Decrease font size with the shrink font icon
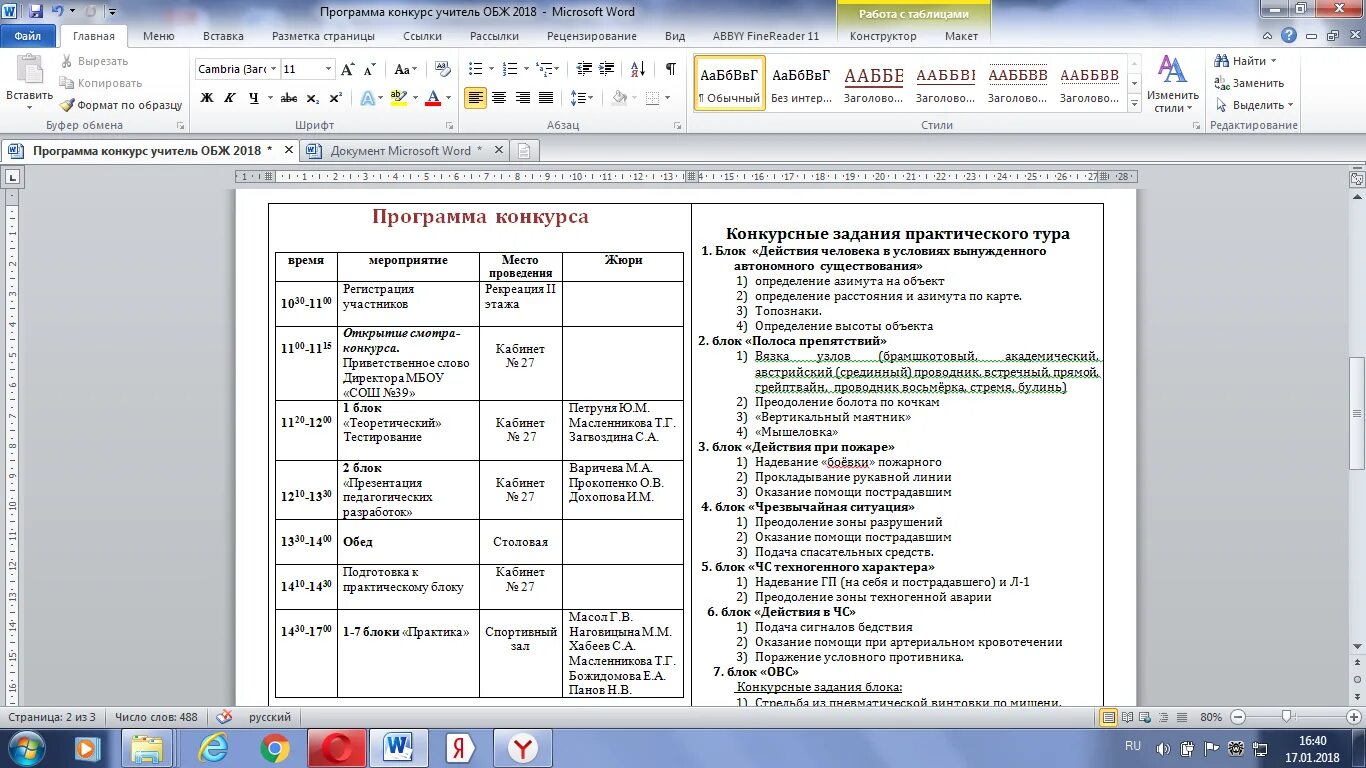This screenshot has height=768, width=1366. [369, 70]
